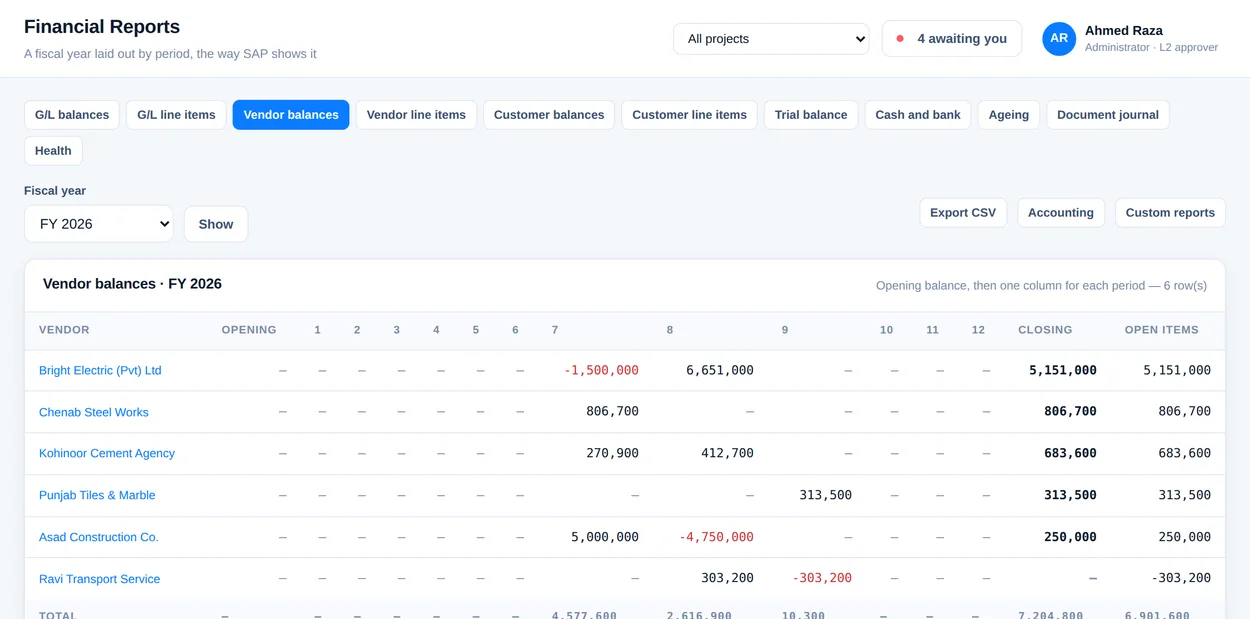The height and width of the screenshot is (619, 1250).
Task: Click the OPEN ITEMS column header
Action: pyautogui.click(x=1161, y=330)
